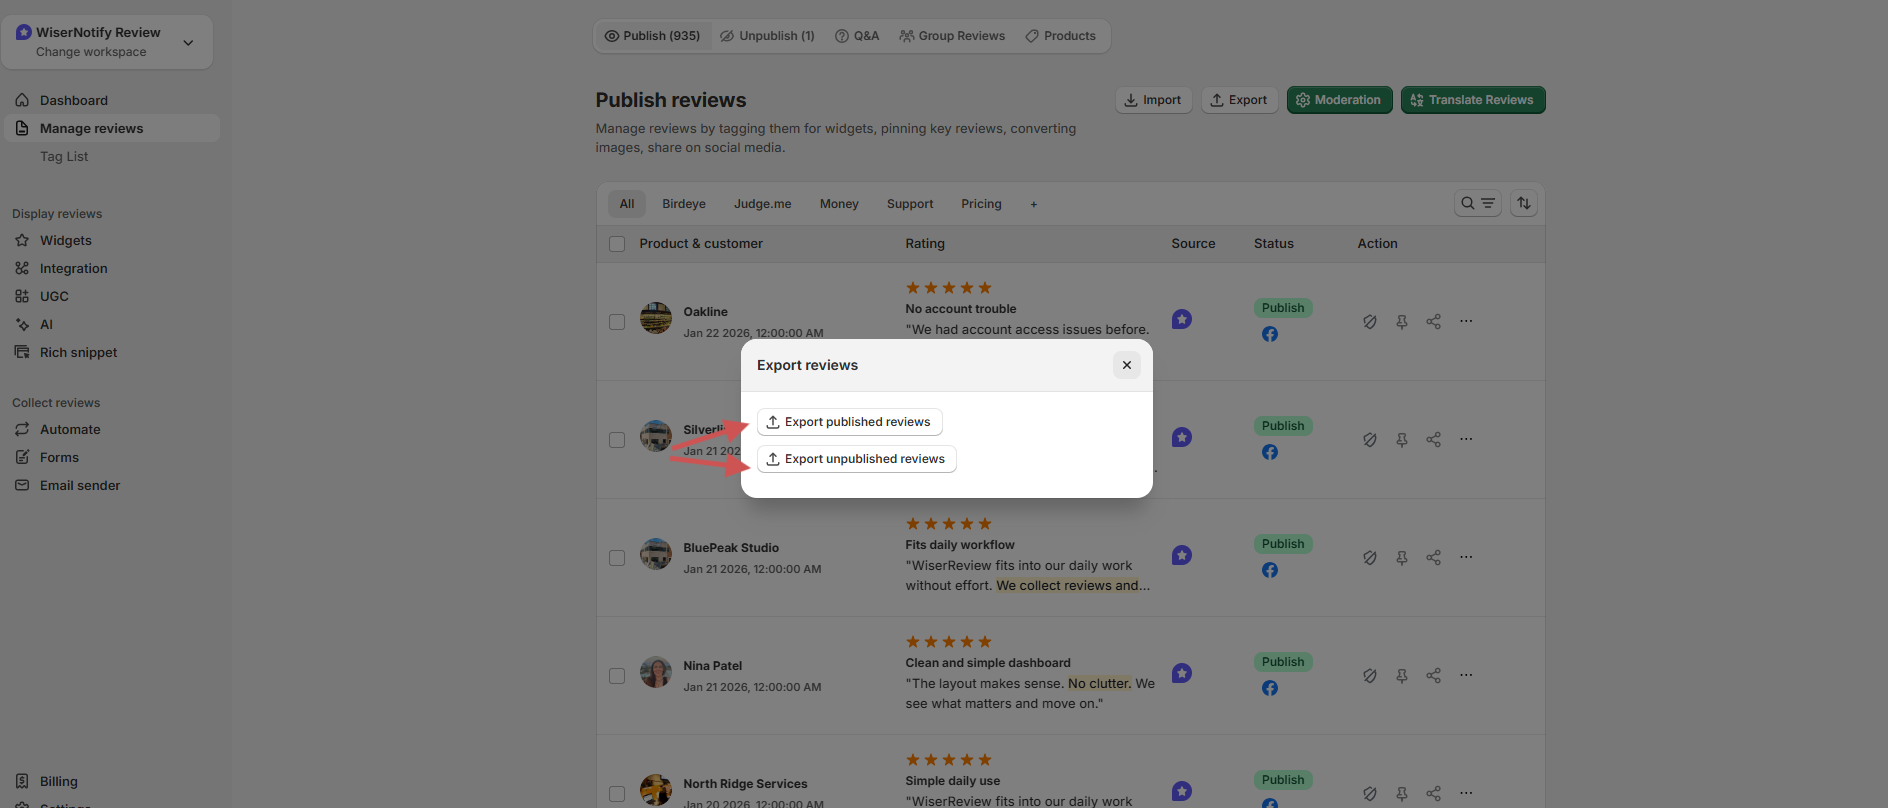Open Widgets in sidebar
The width and height of the screenshot is (1888, 808).
[x=65, y=241]
